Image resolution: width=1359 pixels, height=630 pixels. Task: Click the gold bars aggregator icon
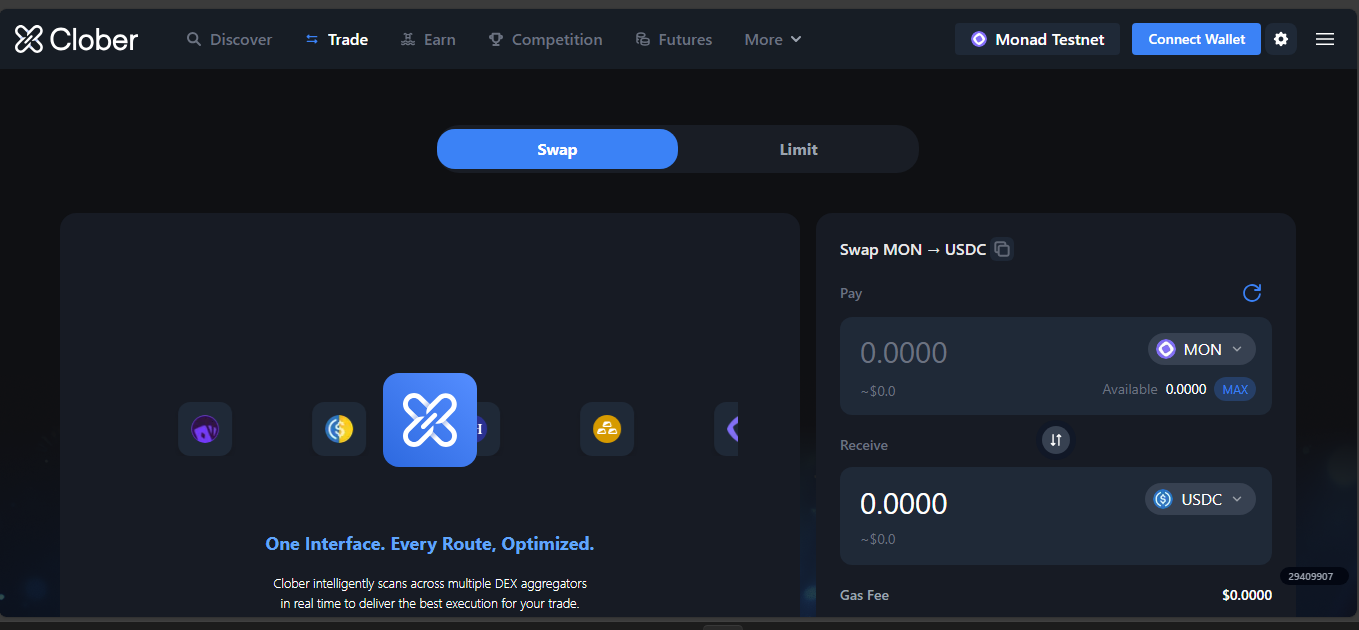pos(607,429)
